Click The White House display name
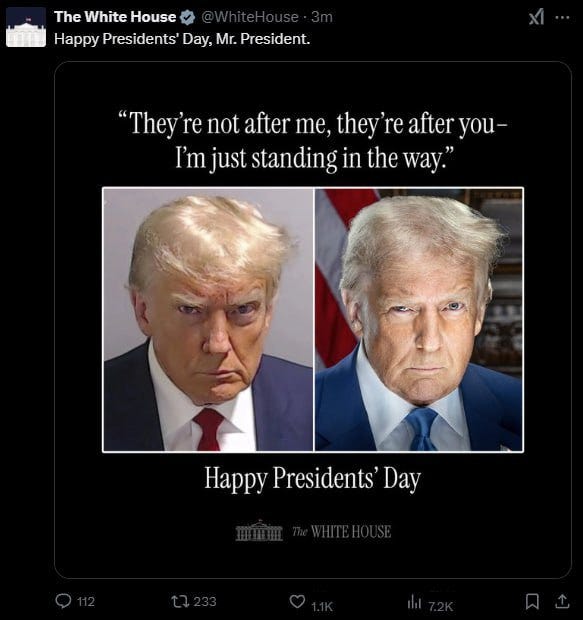 pos(115,17)
